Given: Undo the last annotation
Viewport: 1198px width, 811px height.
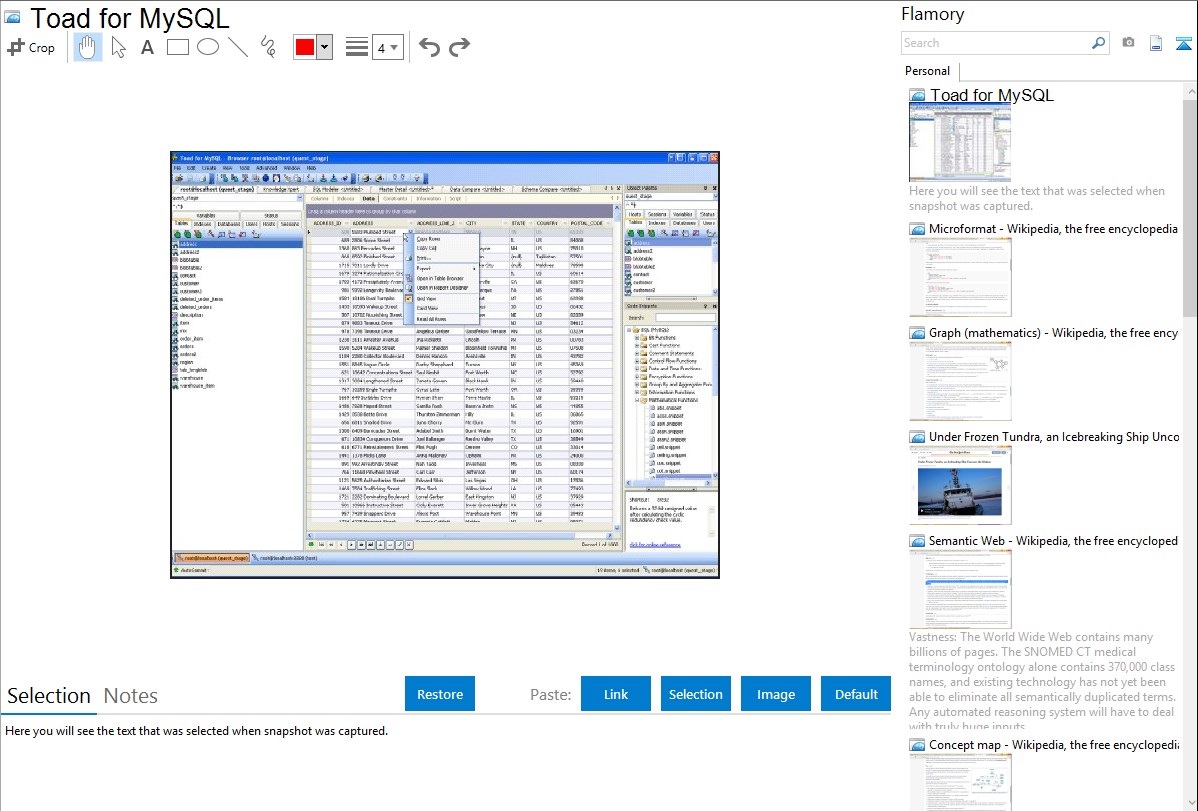Looking at the screenshot, I should click(x=429, y=47).
